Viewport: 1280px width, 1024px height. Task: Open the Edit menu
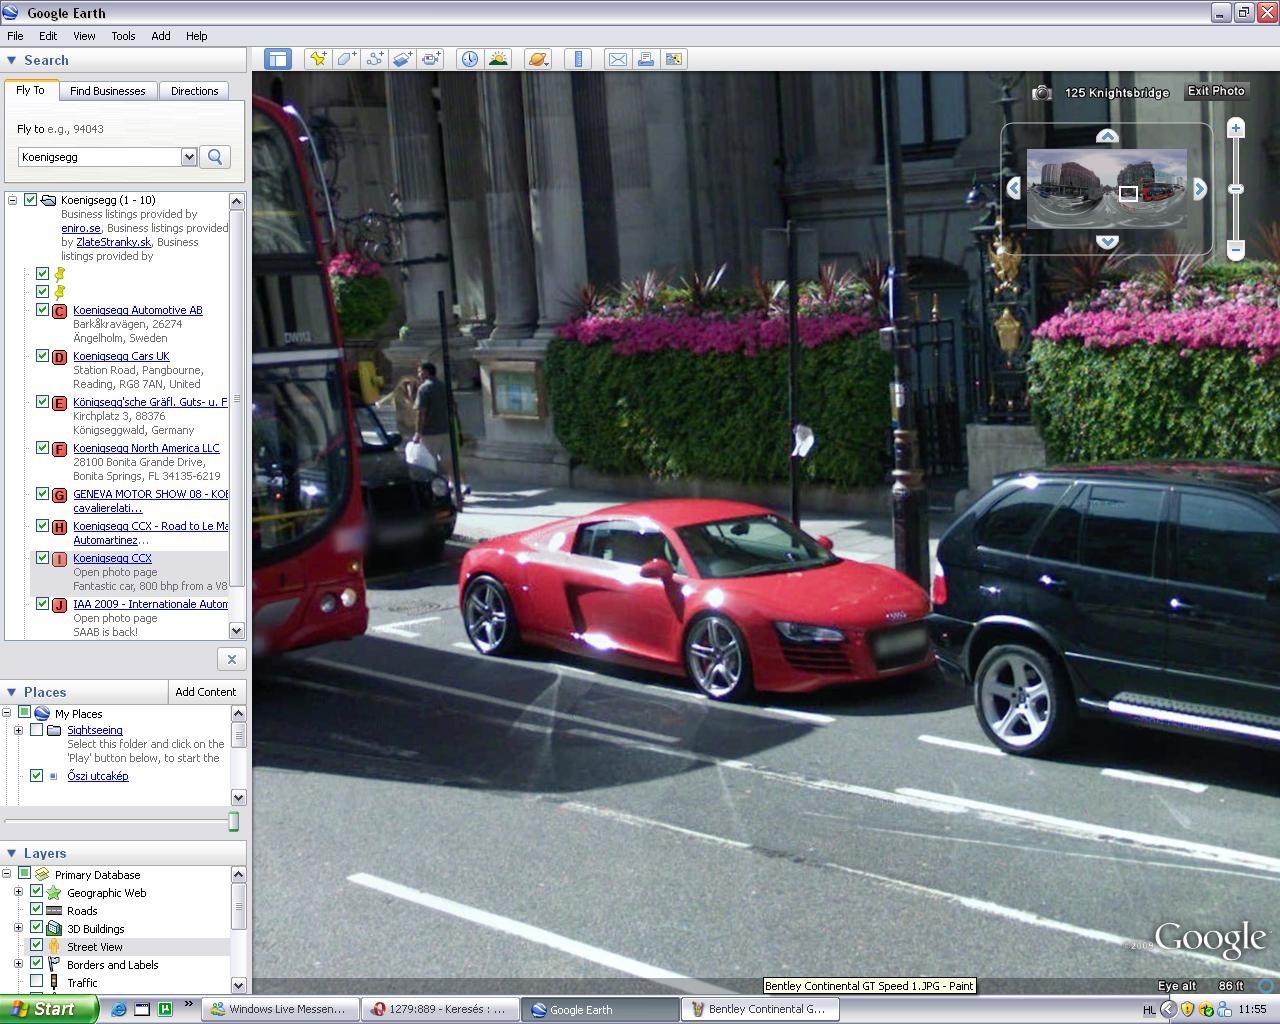48,36
